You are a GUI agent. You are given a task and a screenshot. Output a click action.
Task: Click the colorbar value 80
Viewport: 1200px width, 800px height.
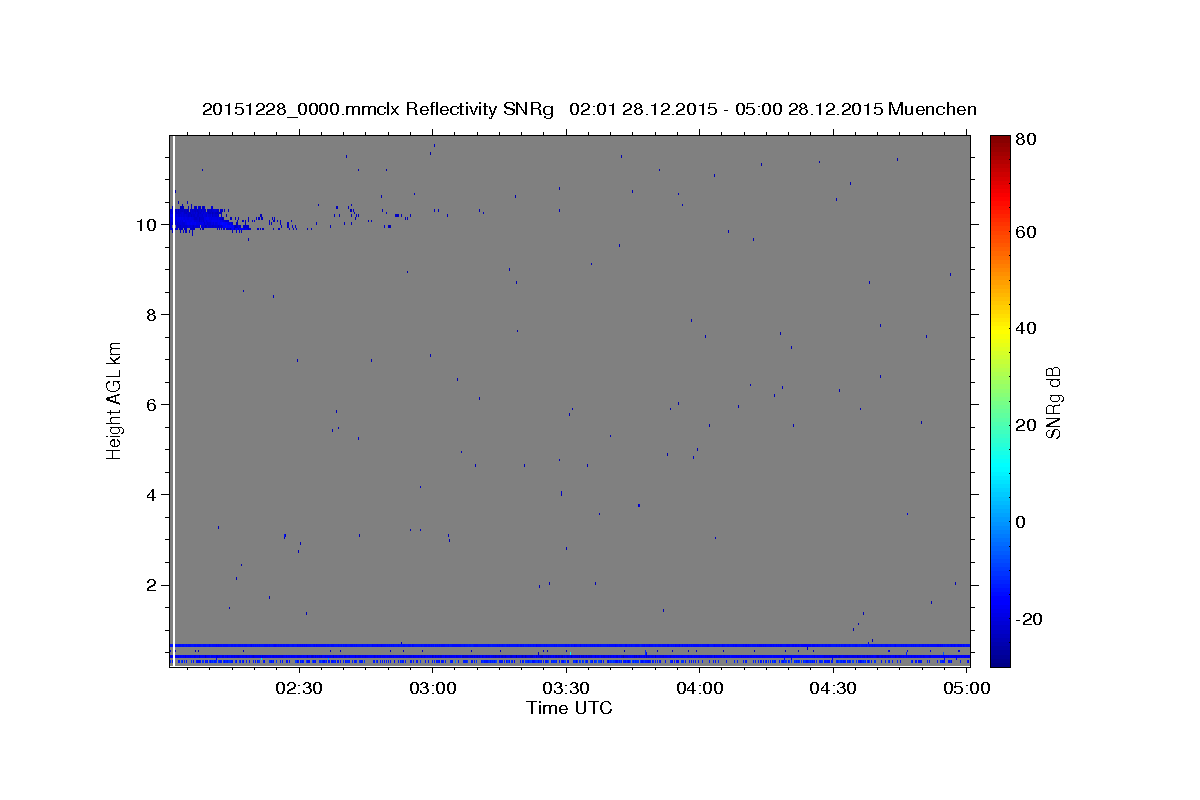[x=1025, y=139]
